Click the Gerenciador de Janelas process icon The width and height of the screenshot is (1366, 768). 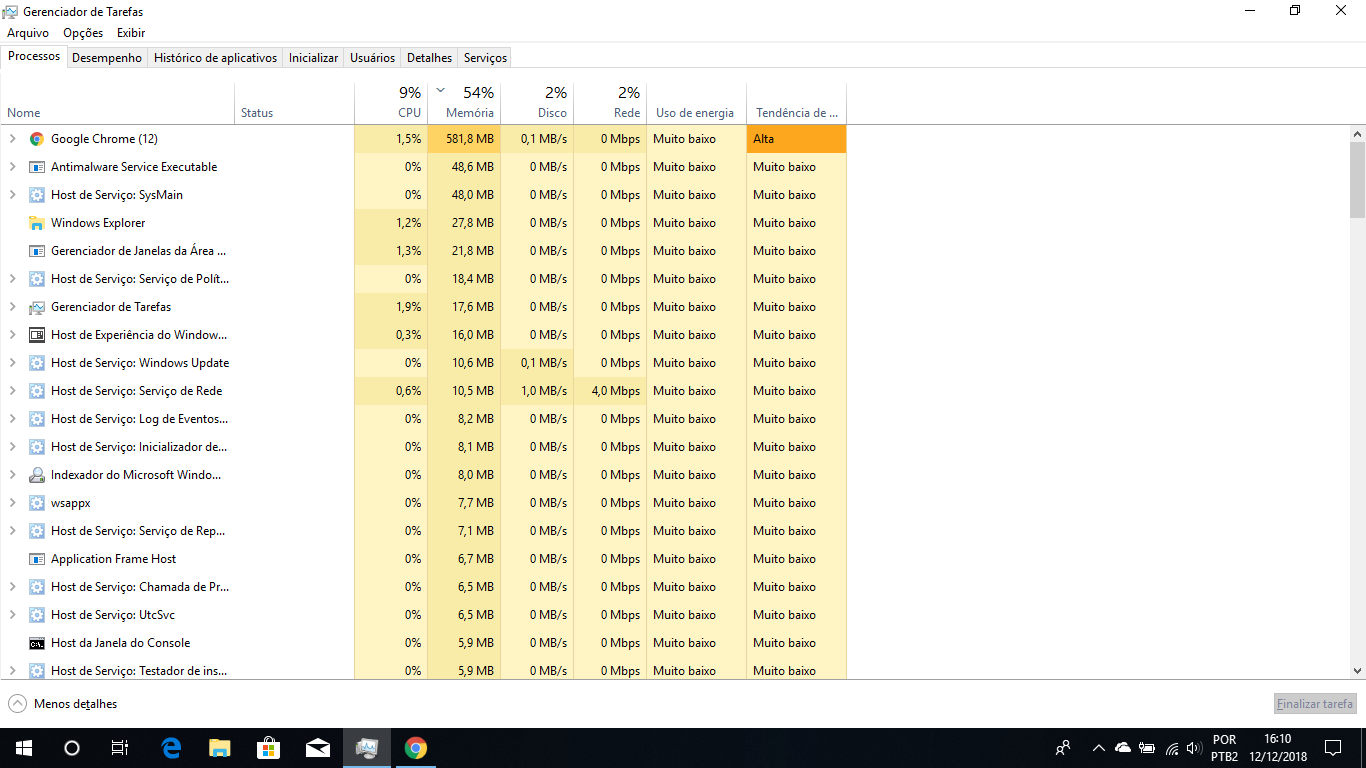pyautogui.click(x=37, y=251)
